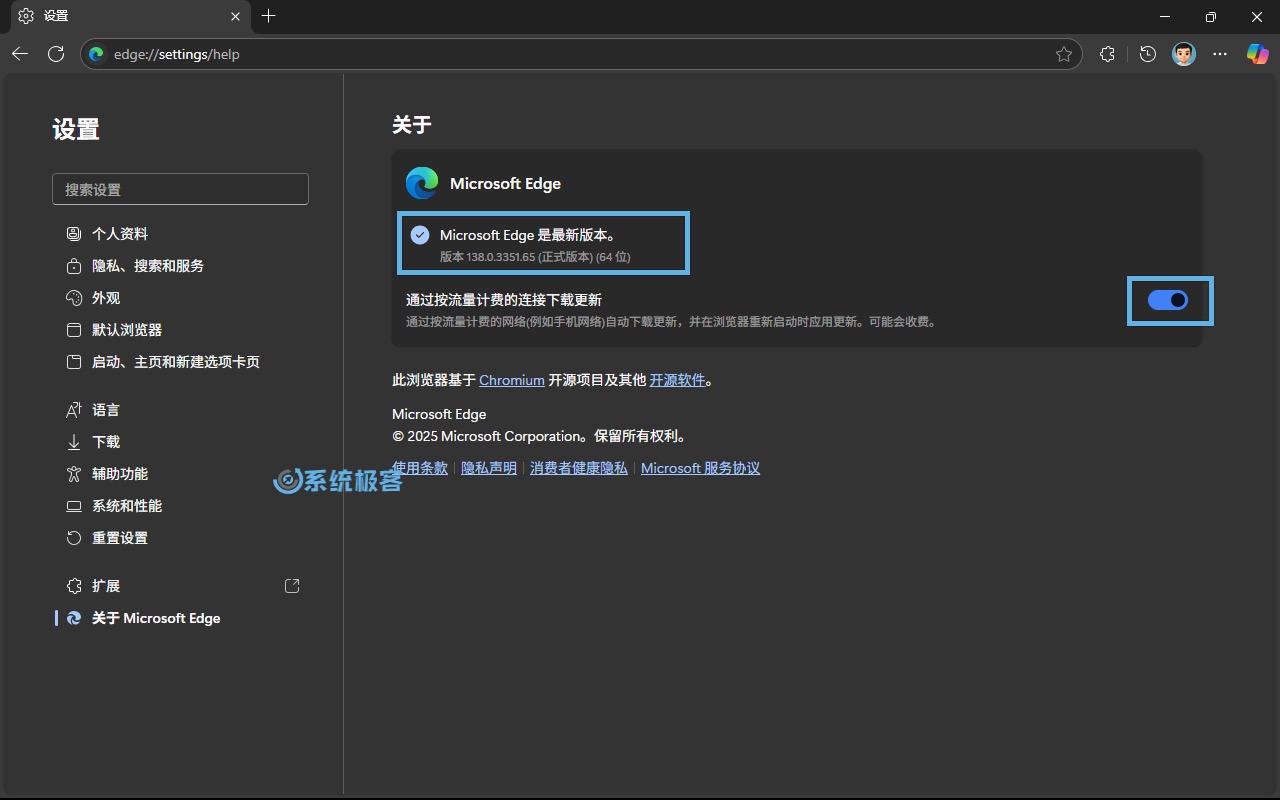Open 语言 settings section
Screen dimensions: 1280x800
click(x=180, y=410)
